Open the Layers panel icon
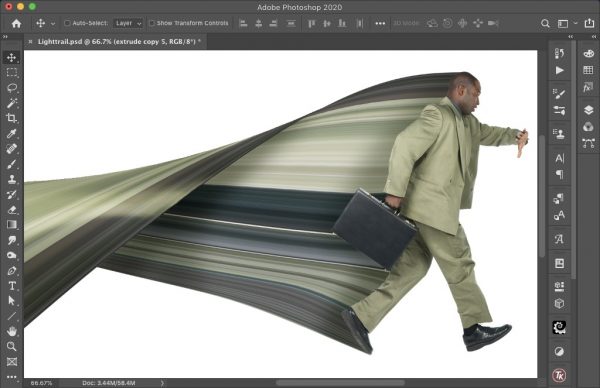The width and height of the screenshot is (600, 388). [x=588, y=110]
